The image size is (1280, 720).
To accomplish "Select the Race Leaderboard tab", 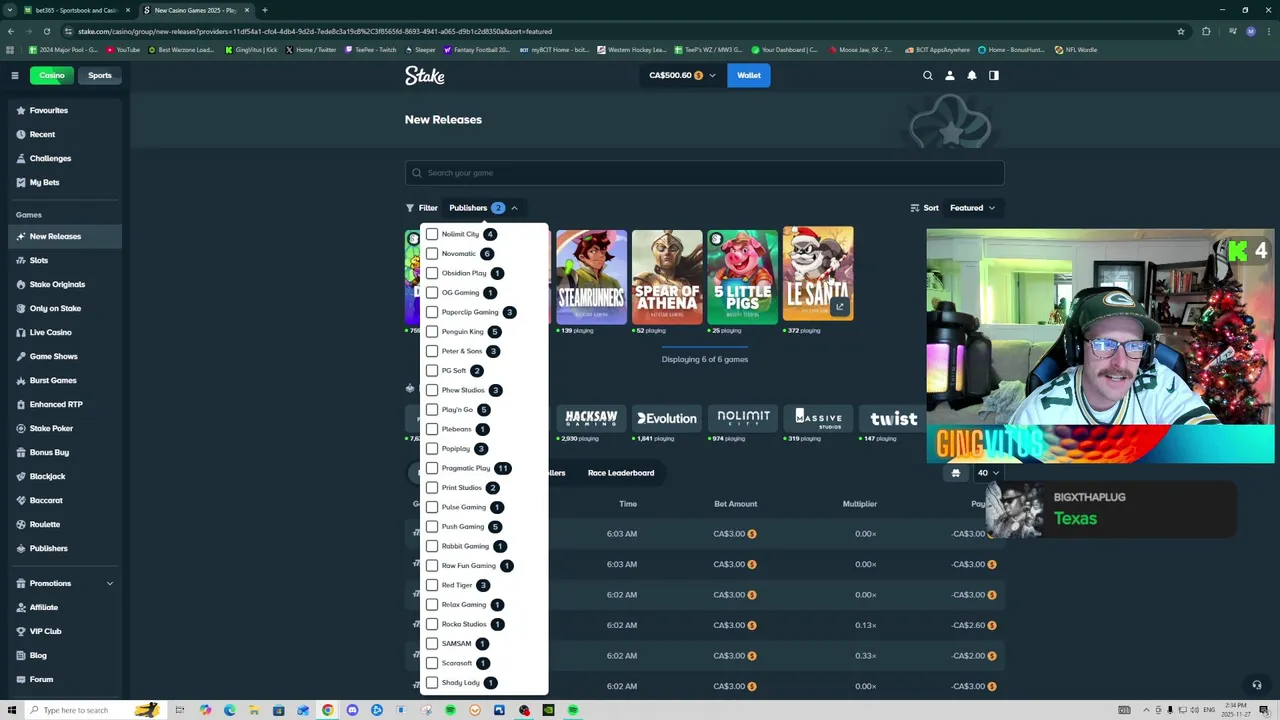I will tap(621, 473).
